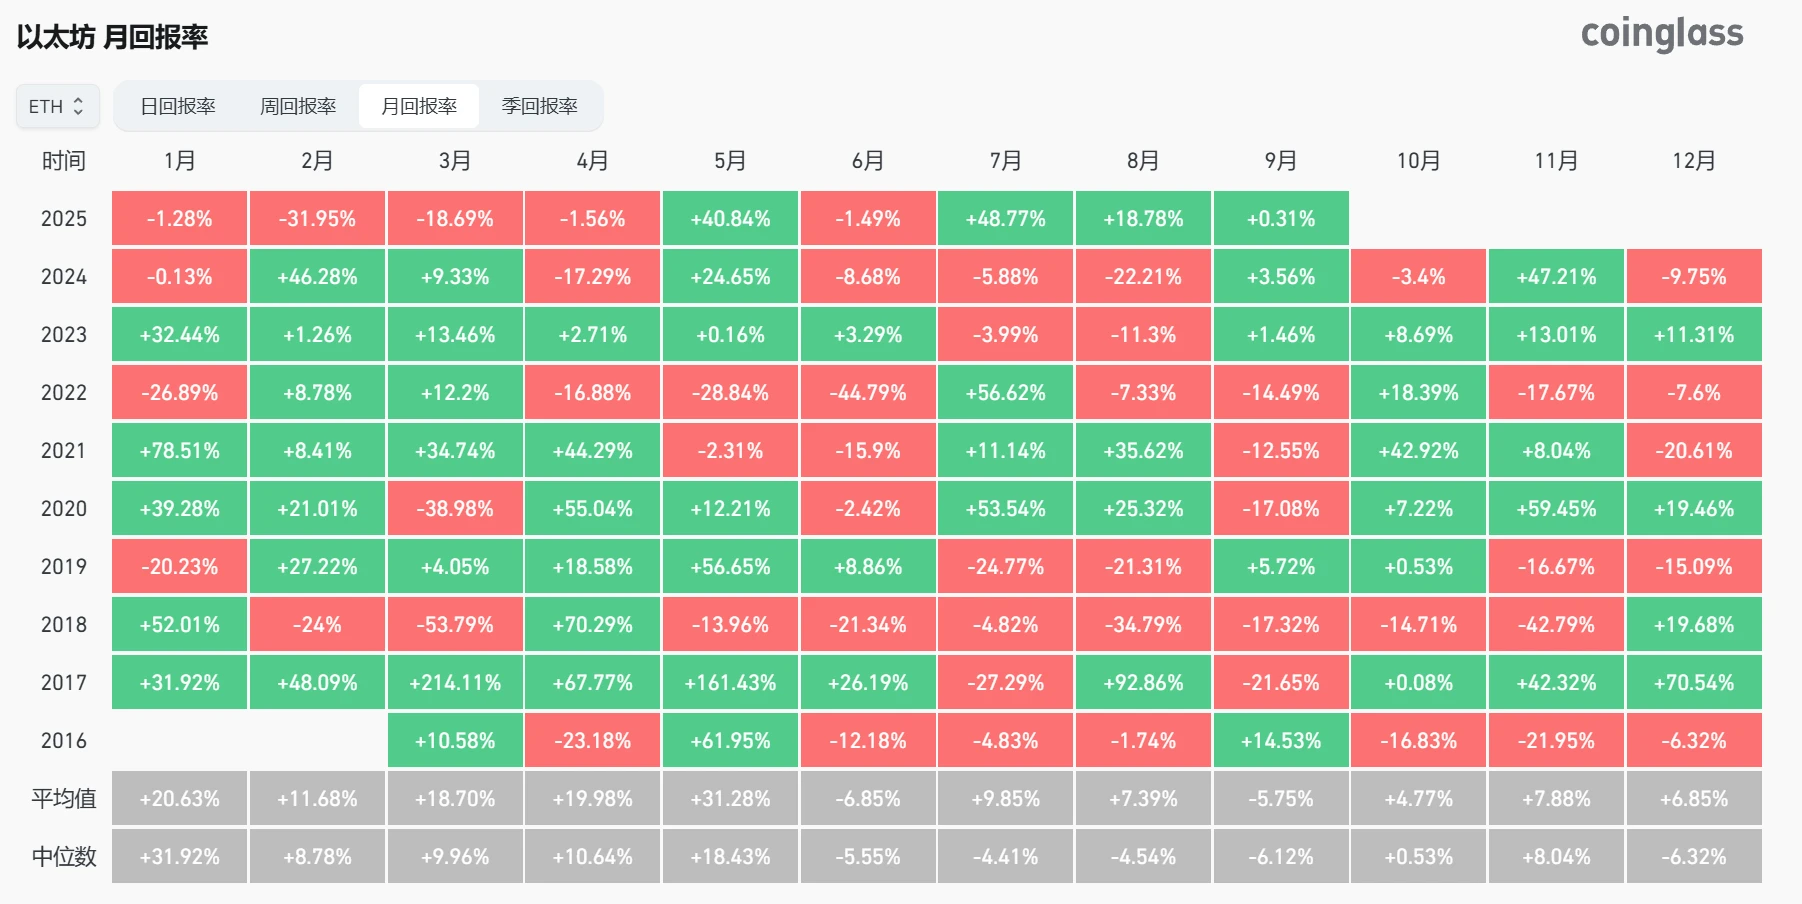The image size is (1802, 904).
Task: Click the 2021 January +78.51% cell
Action: [180, 451]
